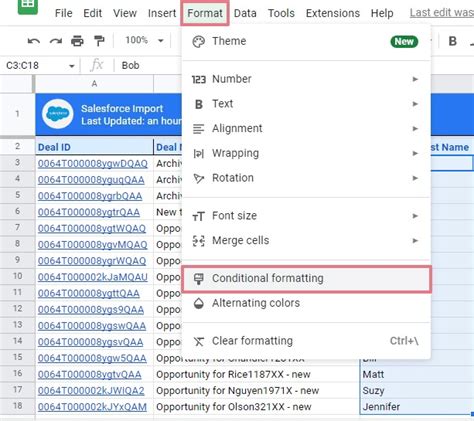Open the File menu
The width and height of the screenshot is (474, 421).
pyautogui.click(x=63, y=13)
